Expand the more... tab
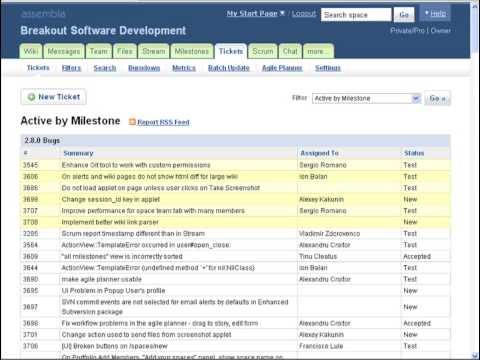The height and width of the screenshot is (360, 480). [x=318, y=51]
